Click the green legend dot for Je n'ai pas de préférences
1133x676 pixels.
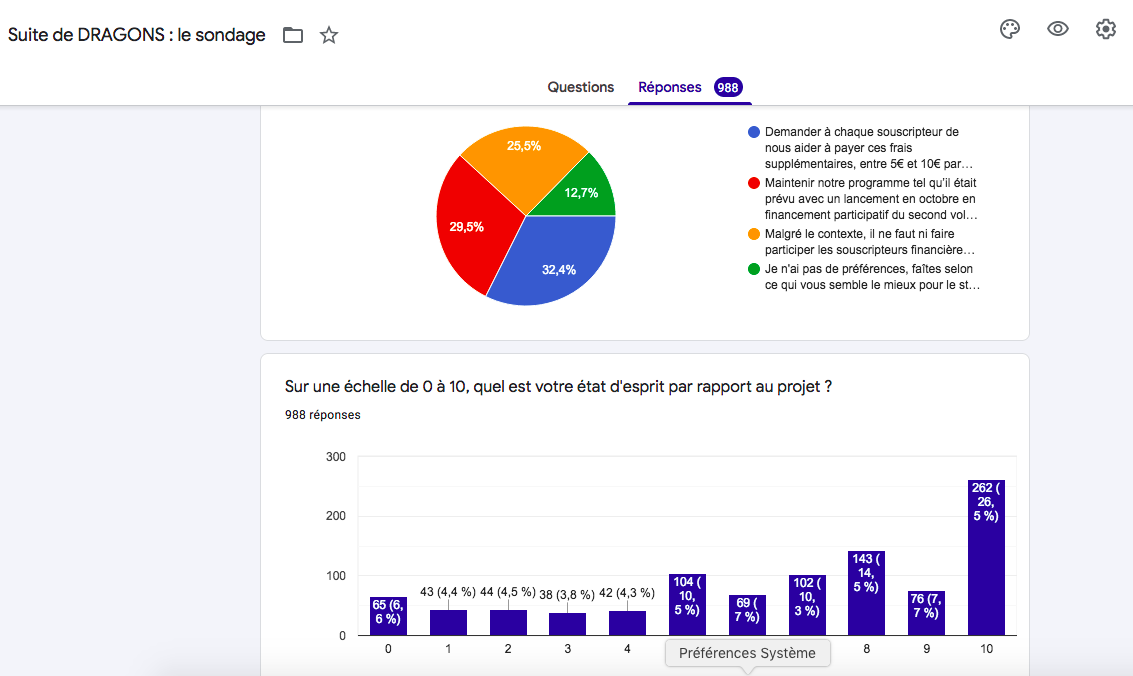click(x=753, y=269)
